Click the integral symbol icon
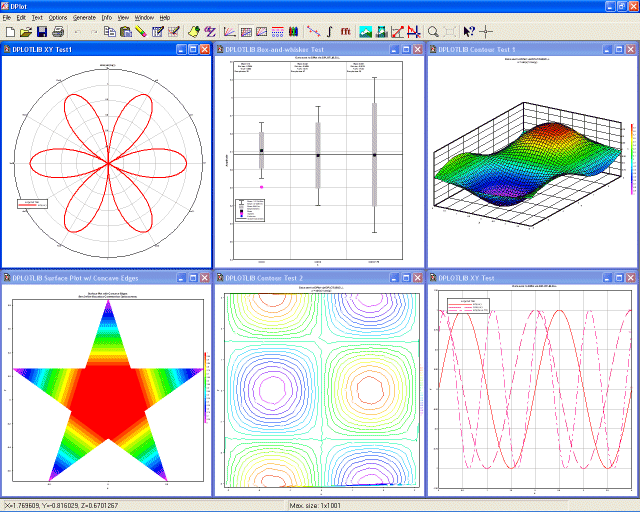 pyautogui.click(x=330, y=32)
